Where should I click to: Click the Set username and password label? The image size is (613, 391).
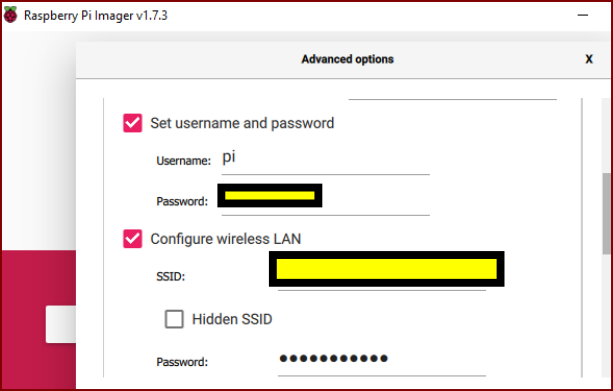(242, 123)
